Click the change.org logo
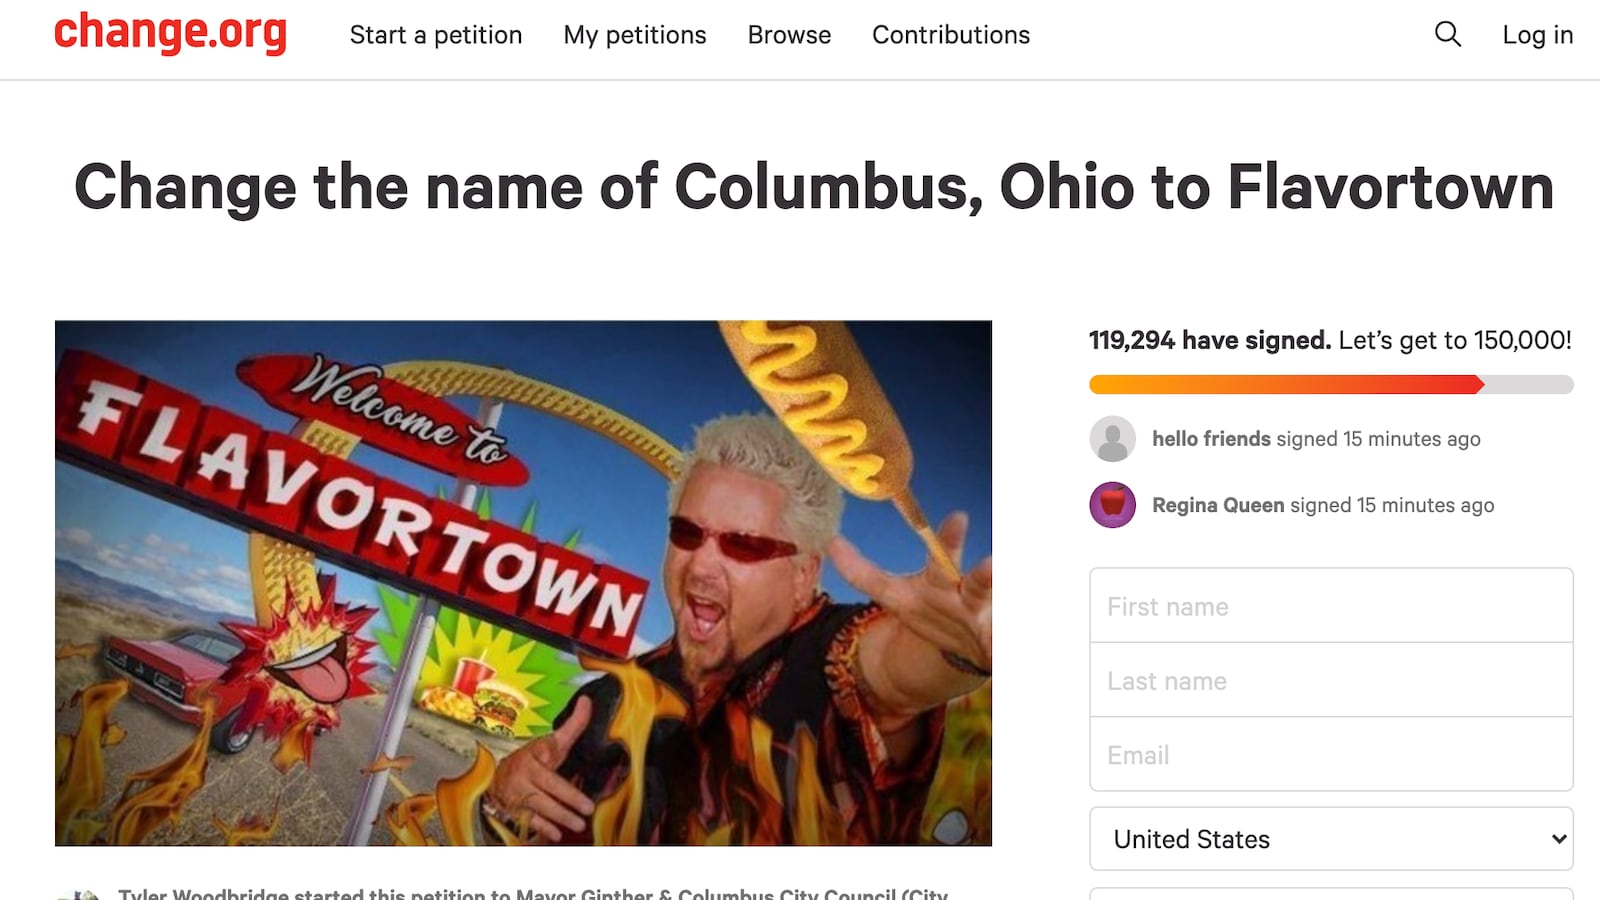 point(170,33)
